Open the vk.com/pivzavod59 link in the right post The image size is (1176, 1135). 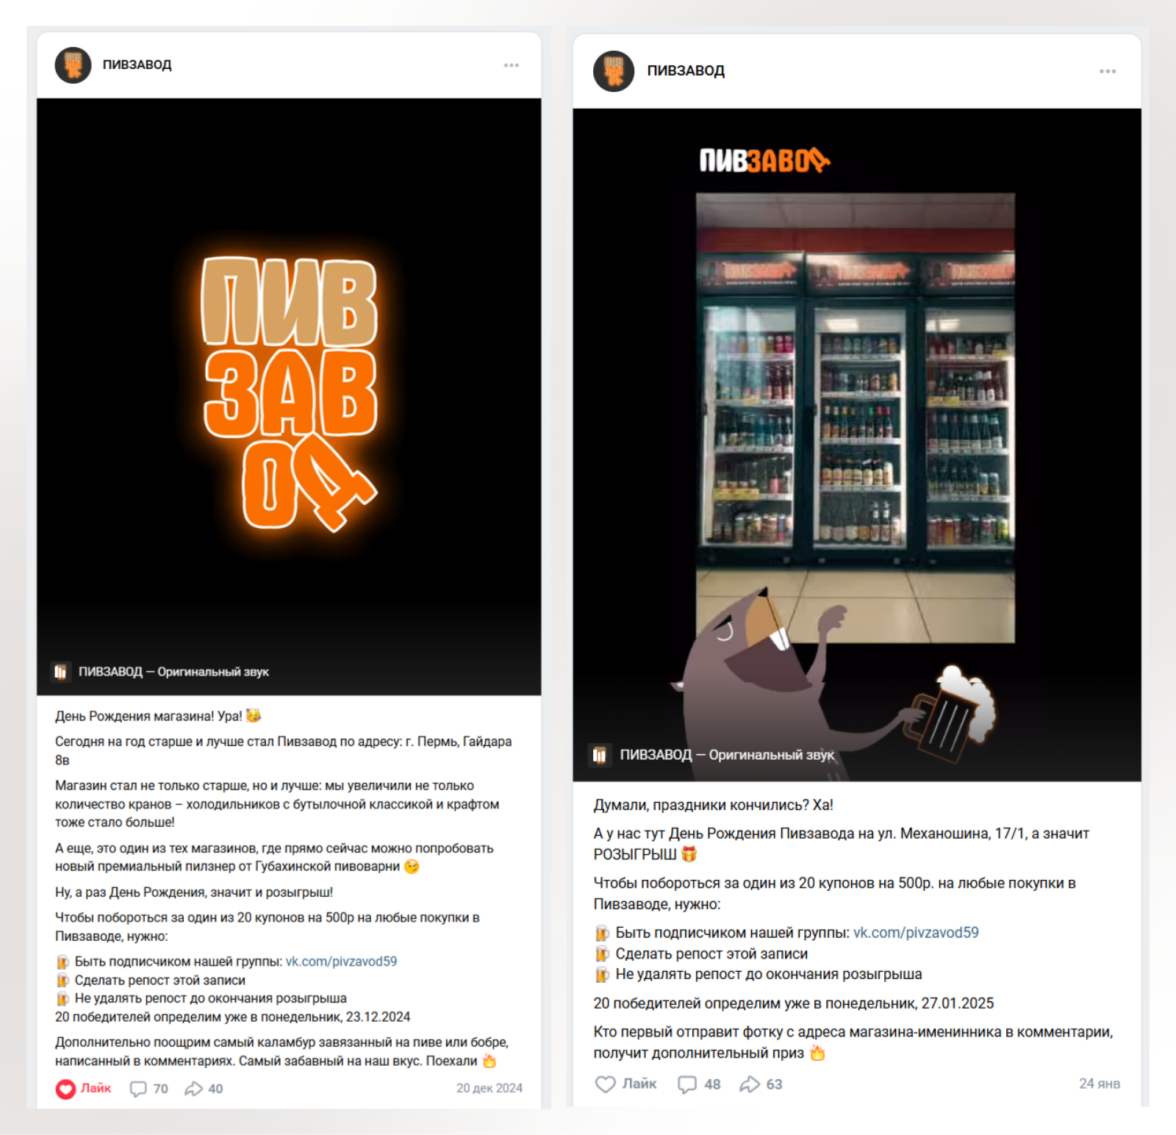point(916,932)
